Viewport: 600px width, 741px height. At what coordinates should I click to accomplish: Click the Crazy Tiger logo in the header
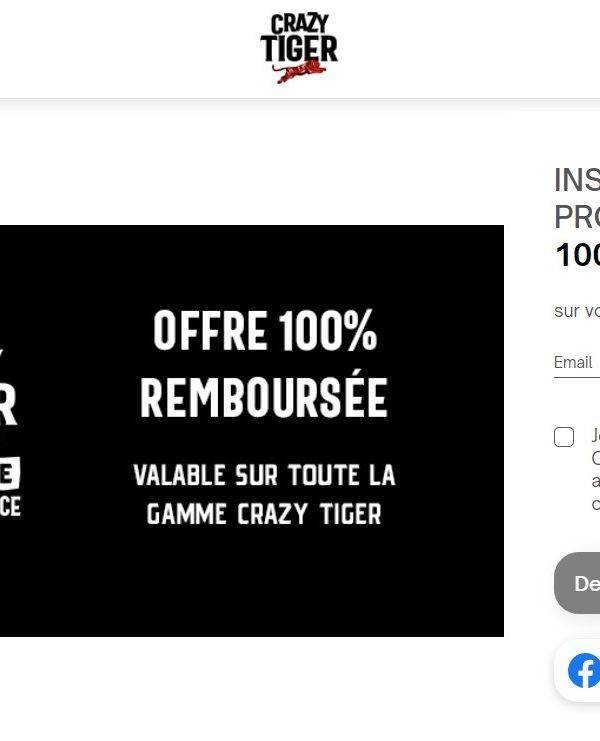299,48
